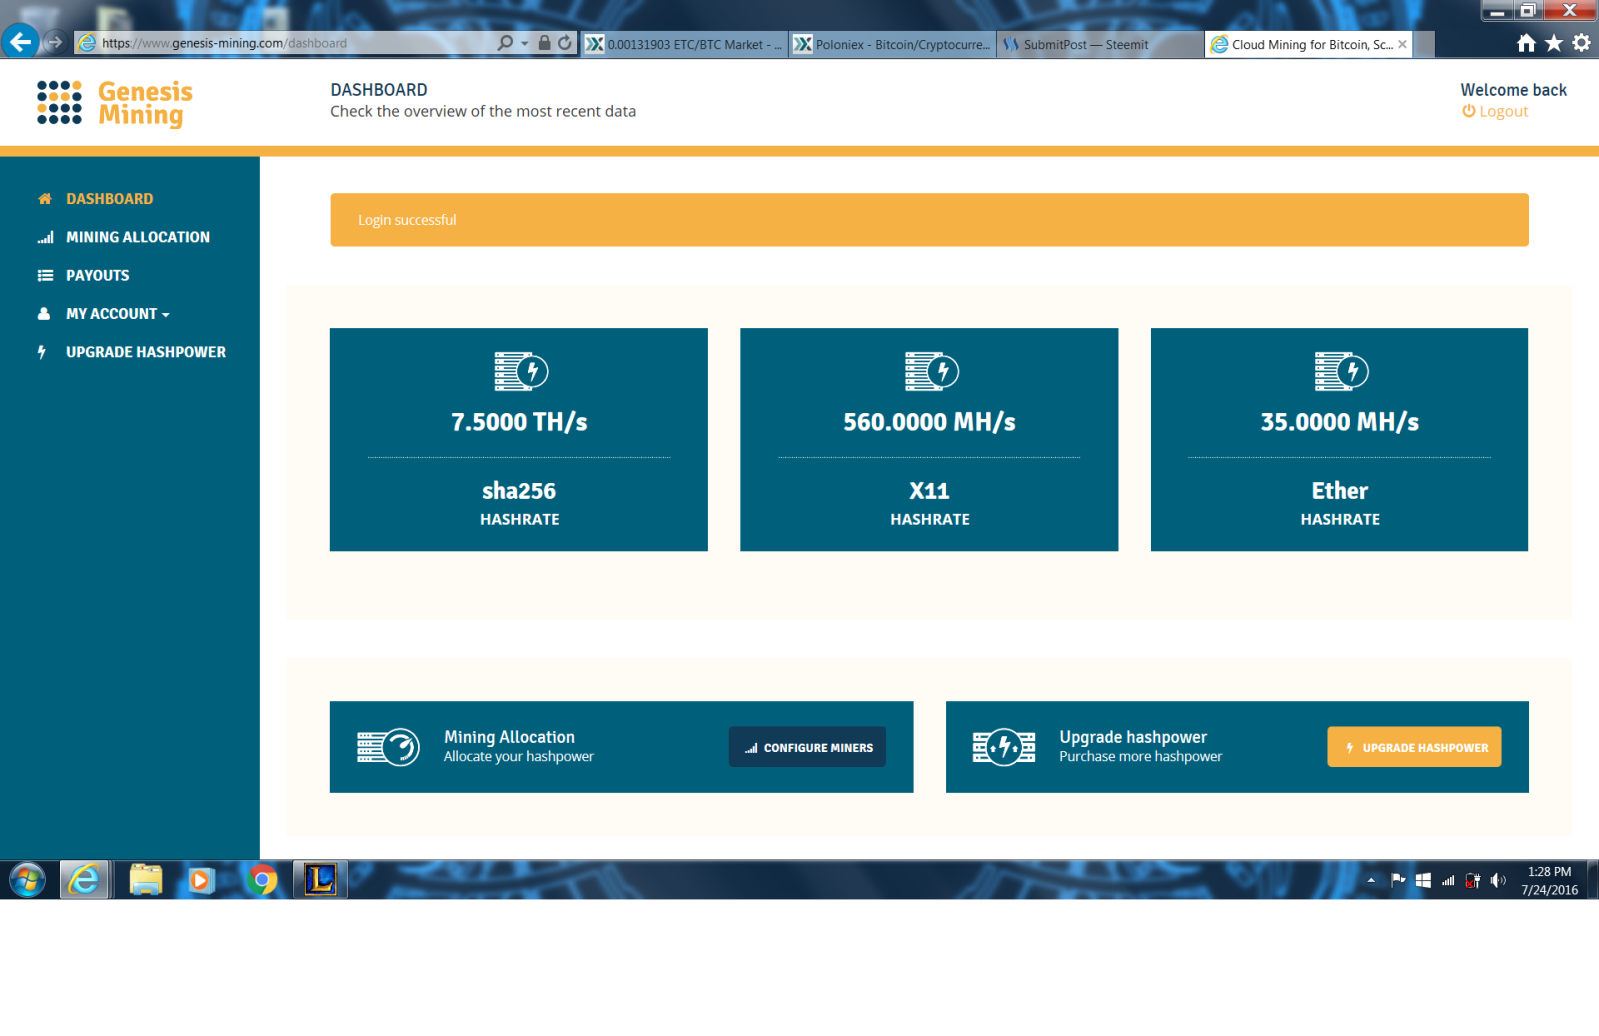Click the Welcome back text
Image resolution: width=1599 pixels, height=1036 pixels.
[x=1513, y=90]
